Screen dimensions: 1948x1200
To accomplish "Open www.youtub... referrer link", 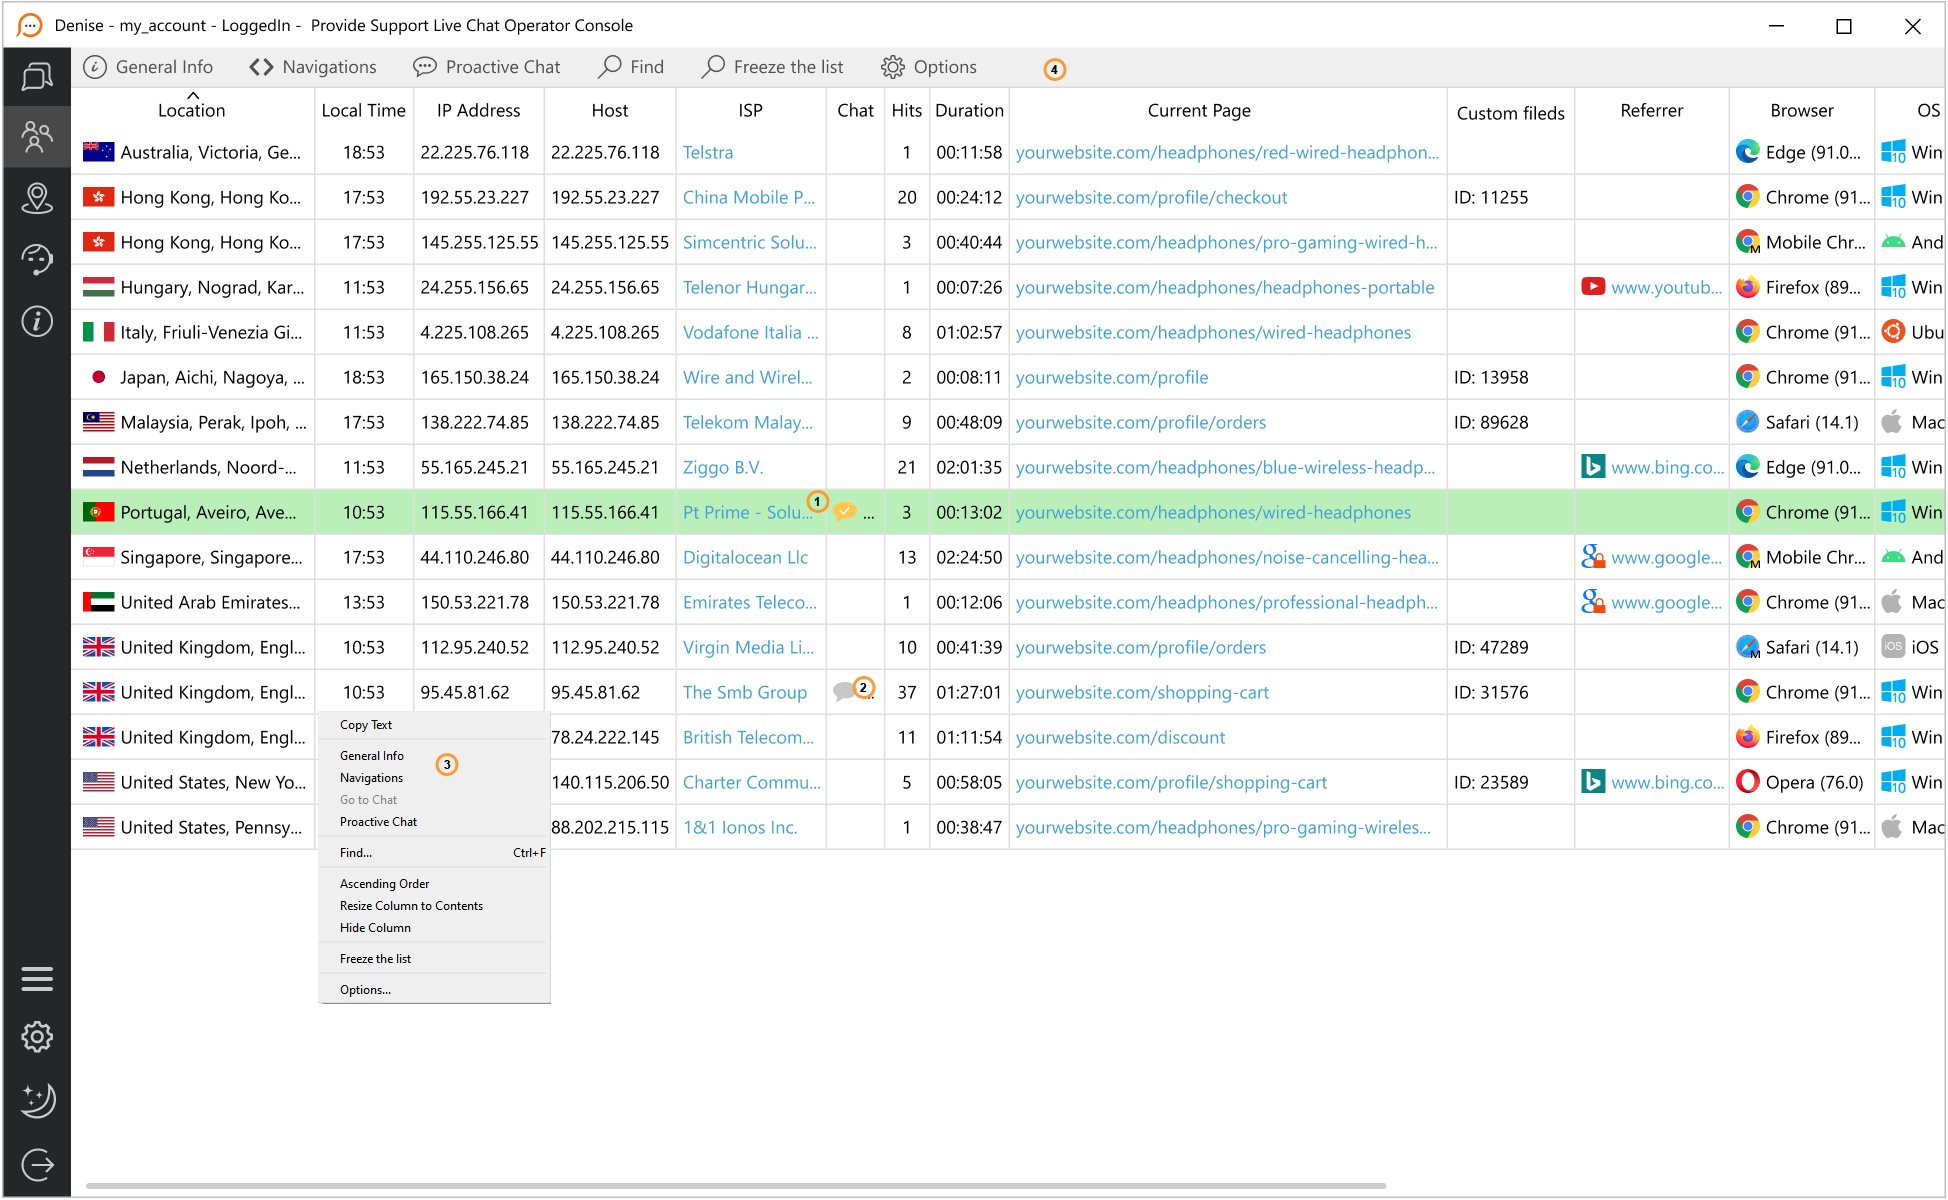I will pos(1667,287).
